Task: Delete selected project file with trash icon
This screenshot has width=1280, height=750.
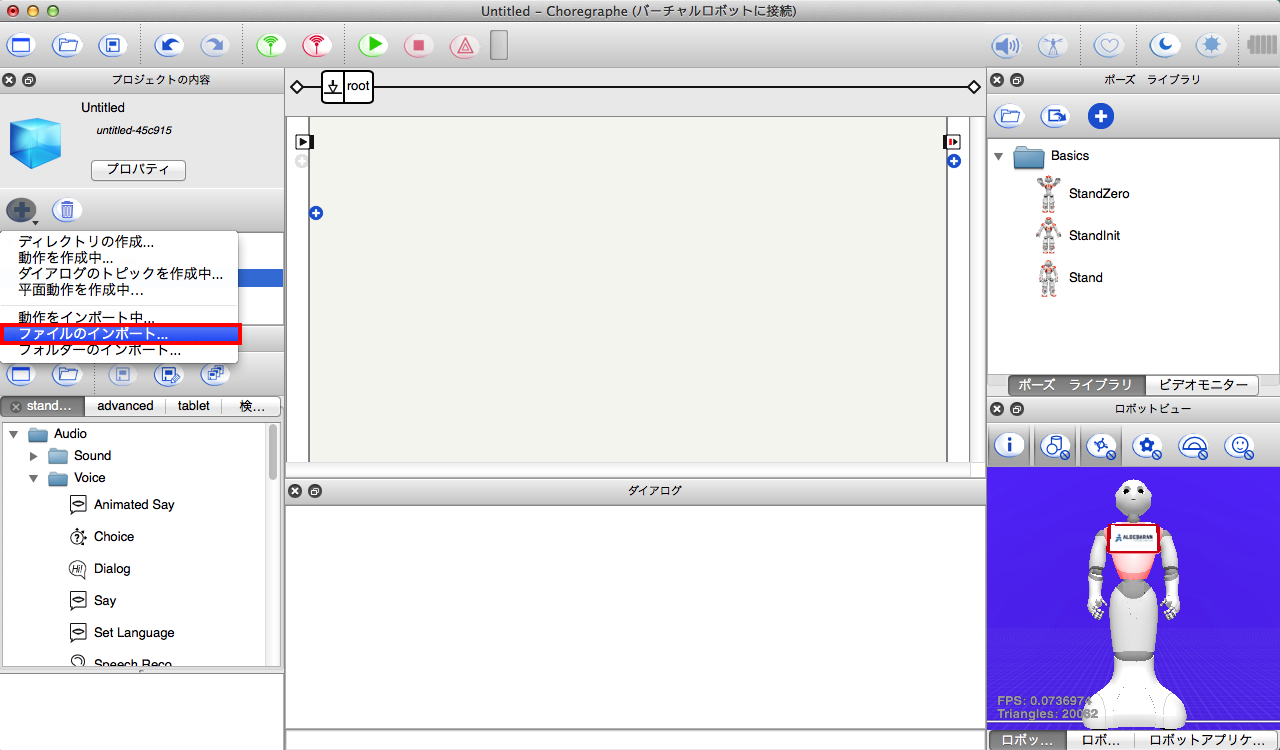Action: point(67,210)
